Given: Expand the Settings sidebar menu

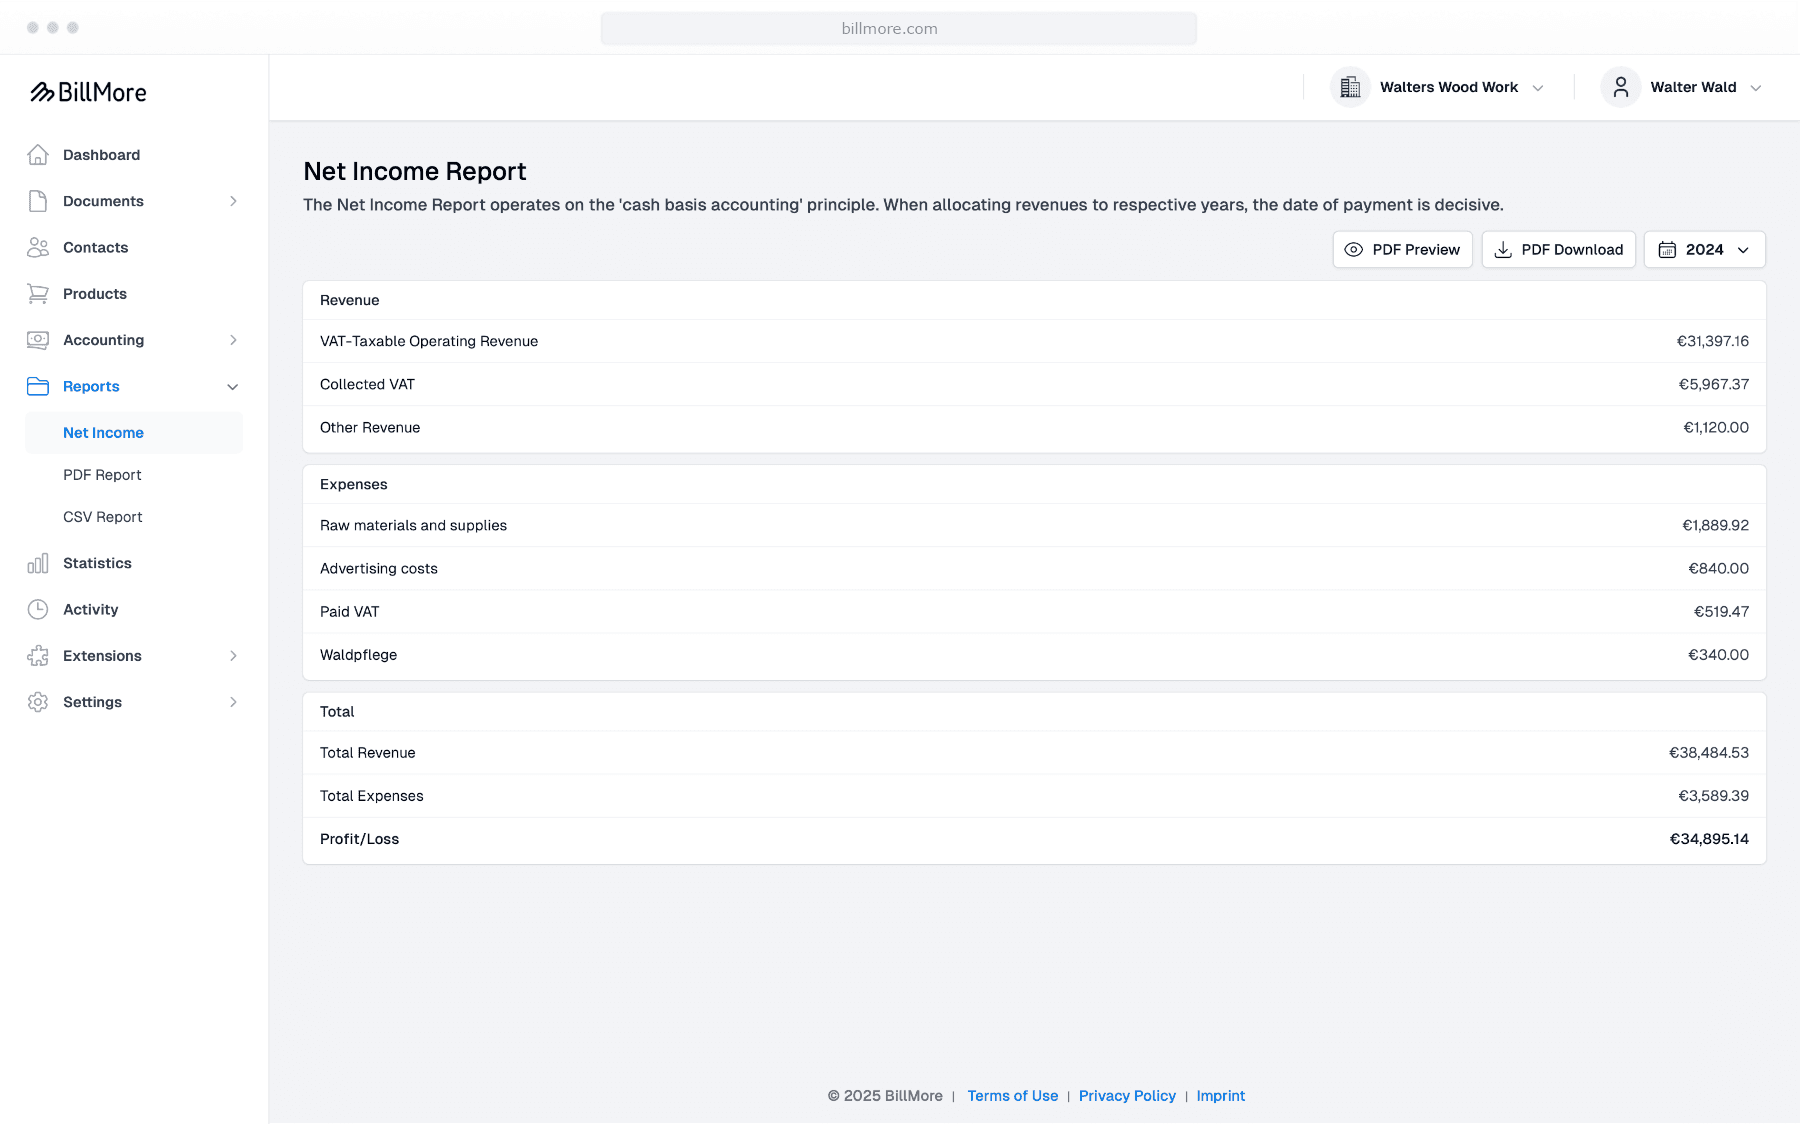Looking at the screenshot, I should point(233,702).
